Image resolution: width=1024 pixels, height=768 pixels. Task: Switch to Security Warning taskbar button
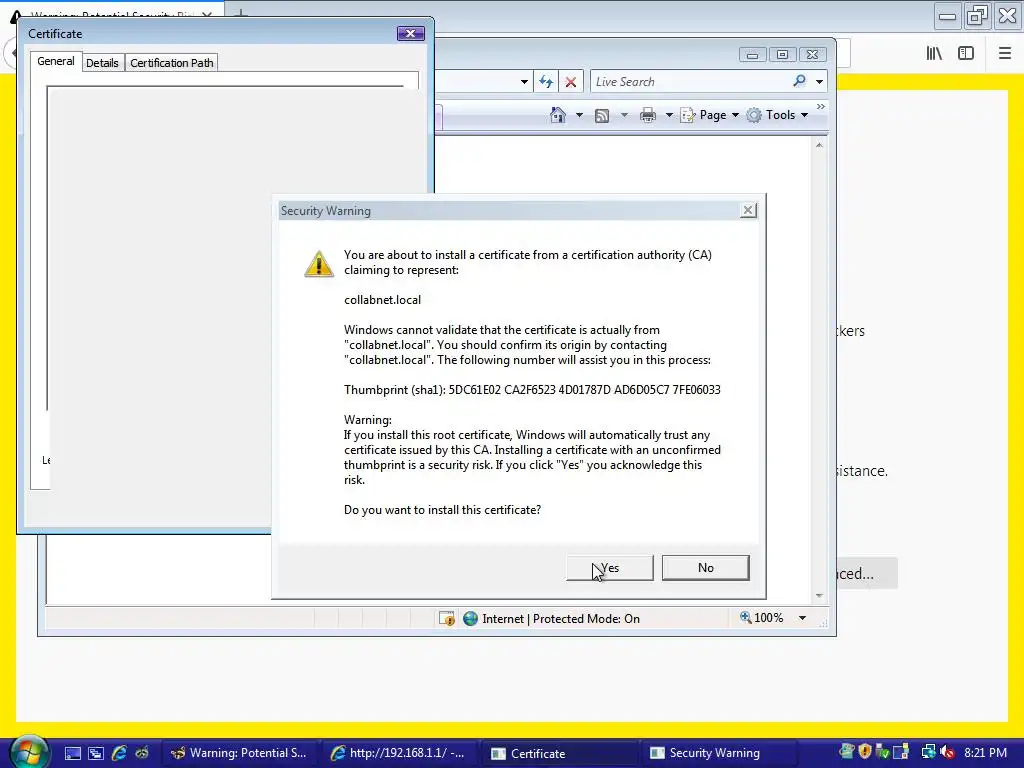(718, 753)
